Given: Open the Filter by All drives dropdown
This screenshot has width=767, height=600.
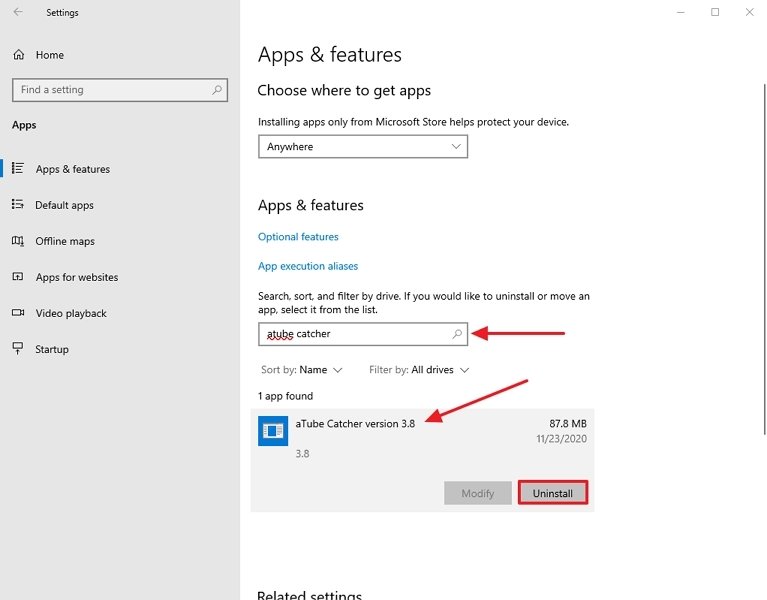Looking at the screenshot, I should [x=419, y=370].
